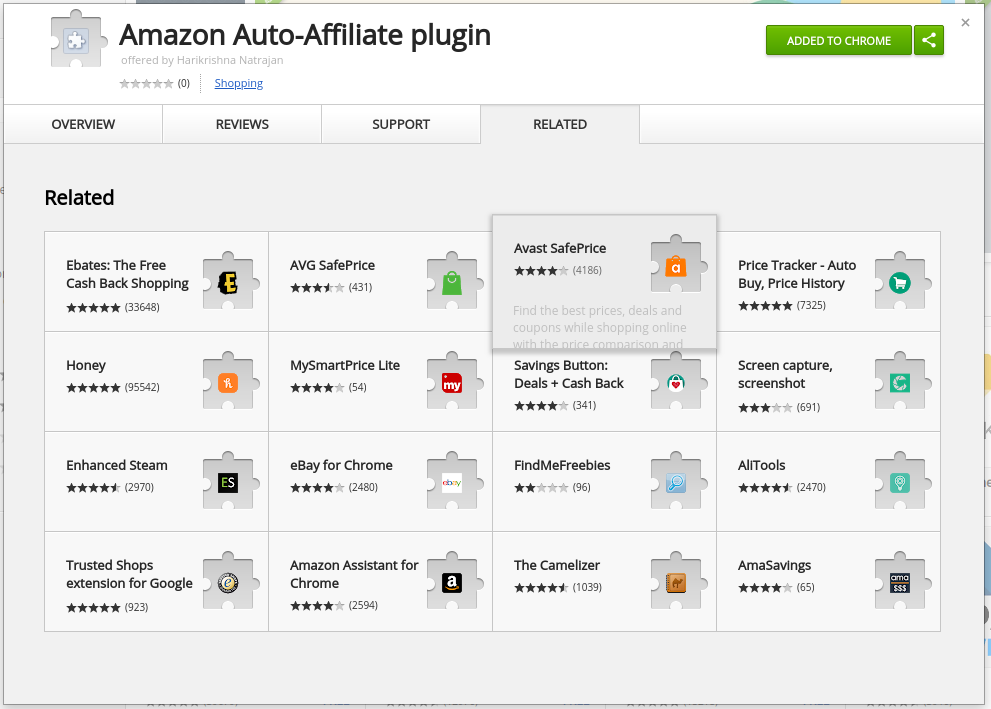The width and height of the screenshot is (991, 709).
Task: Click 'offered by Harikrishna Natrajan' text
Action: [202, 60]
